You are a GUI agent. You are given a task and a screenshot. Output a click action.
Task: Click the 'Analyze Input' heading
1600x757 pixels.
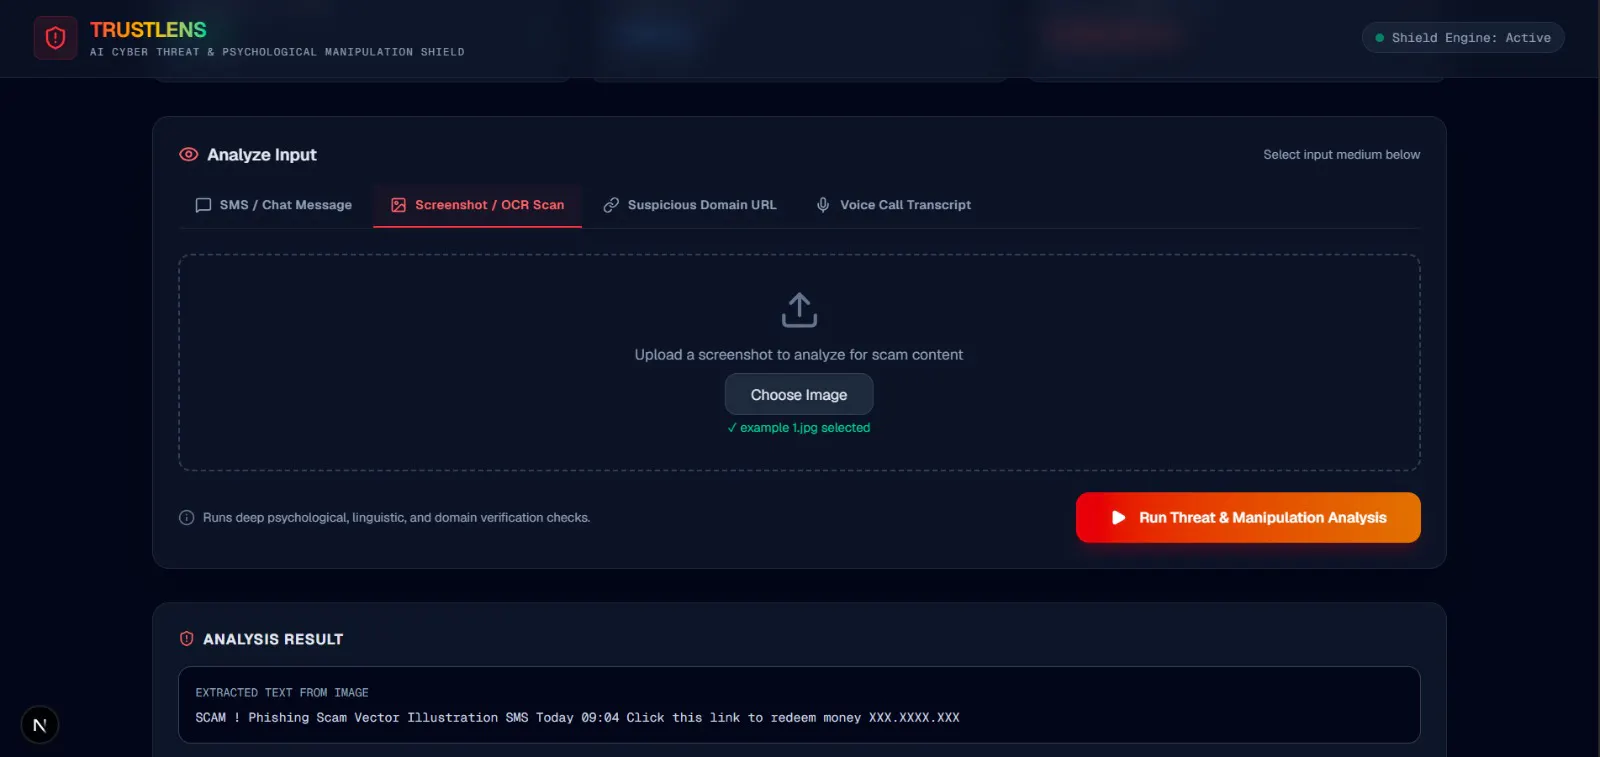tap(262, 155)
